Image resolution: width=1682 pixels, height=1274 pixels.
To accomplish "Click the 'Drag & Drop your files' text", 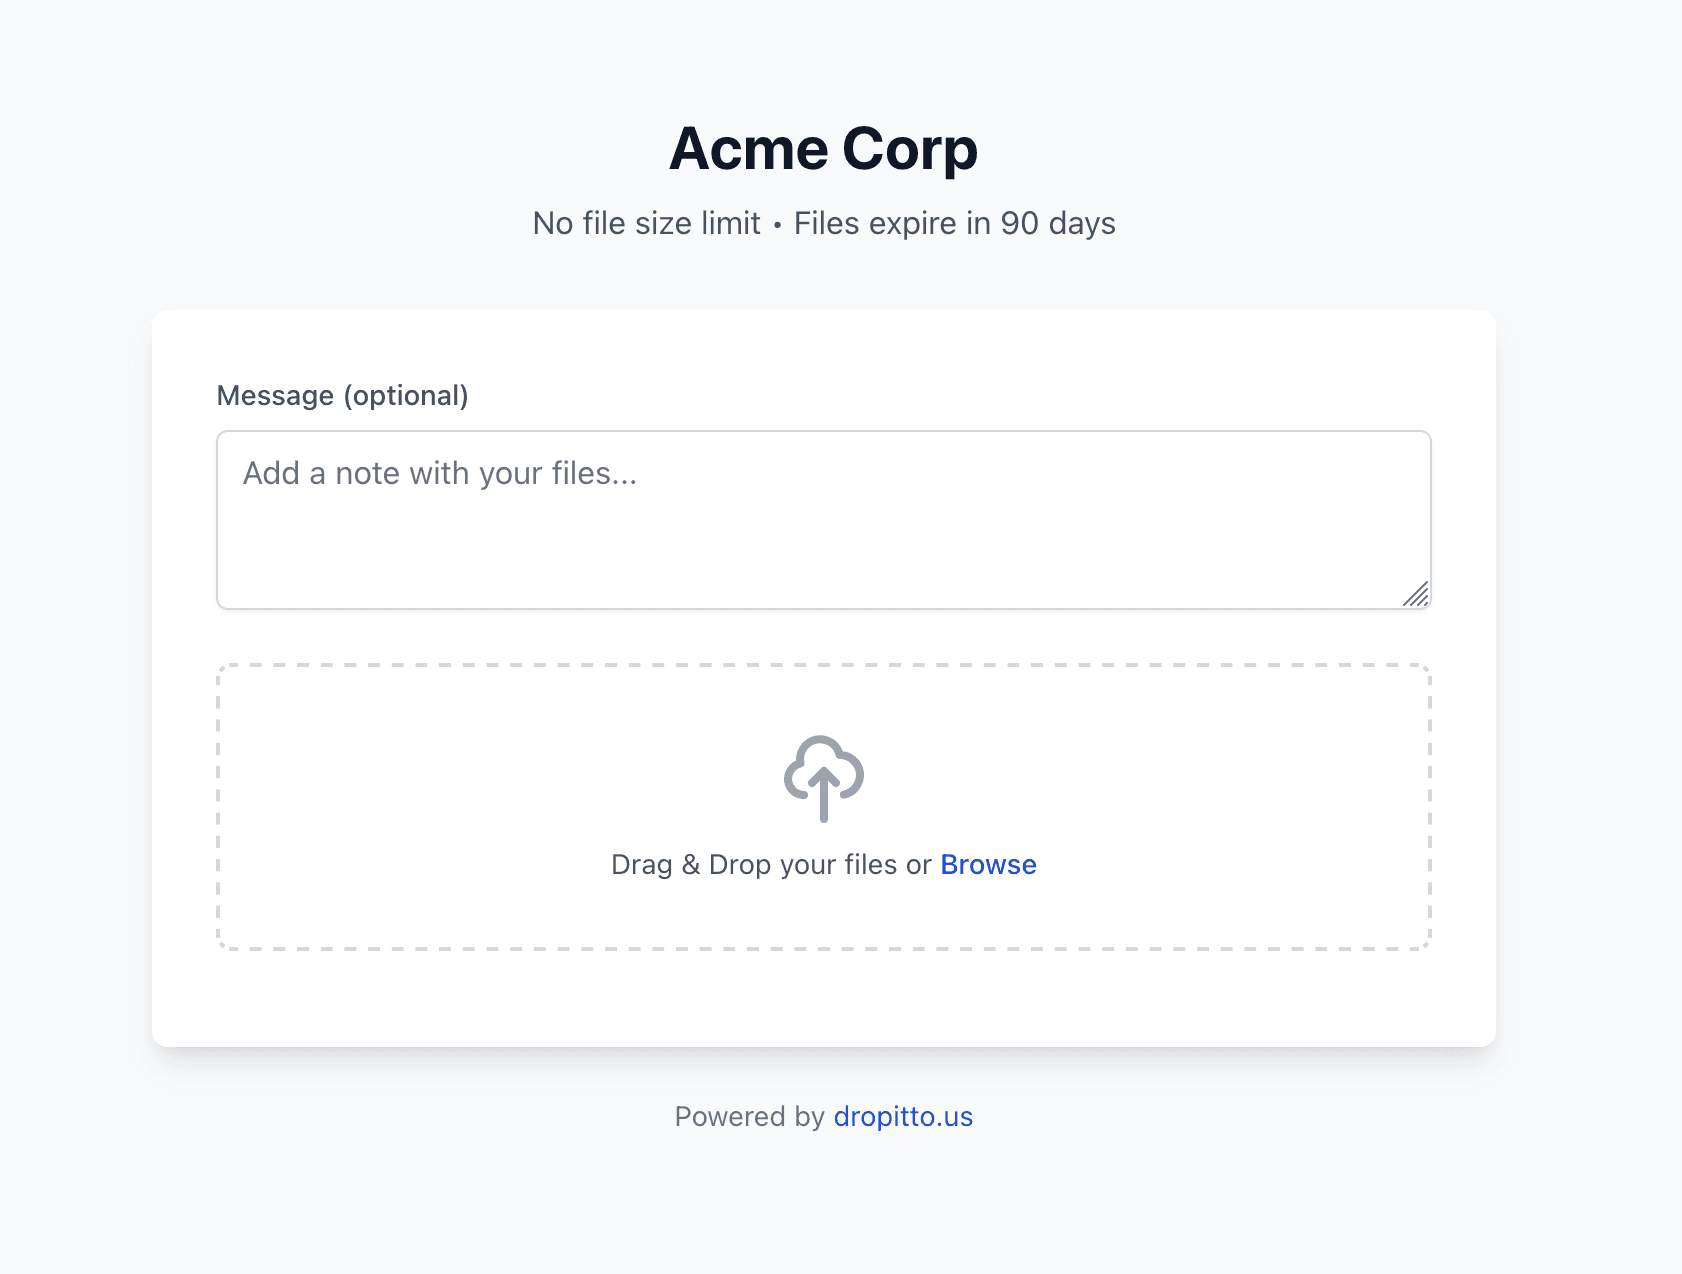I will [x=768, y=864].
